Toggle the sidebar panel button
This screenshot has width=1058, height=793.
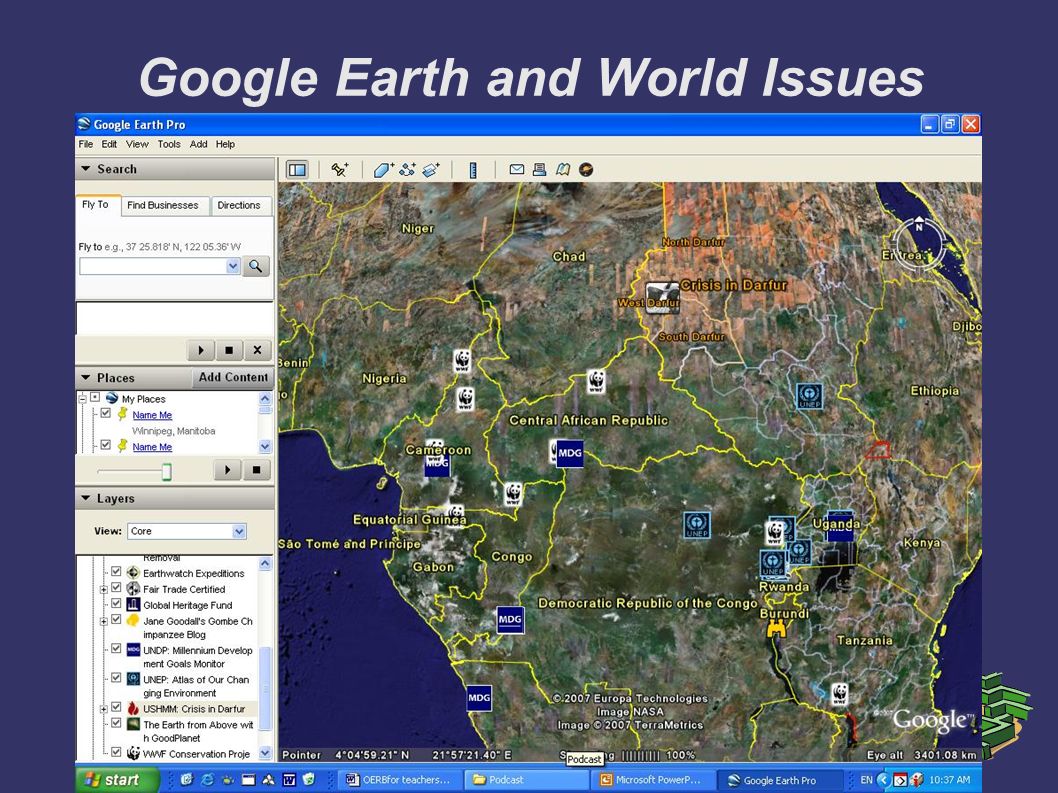(297, 169)
